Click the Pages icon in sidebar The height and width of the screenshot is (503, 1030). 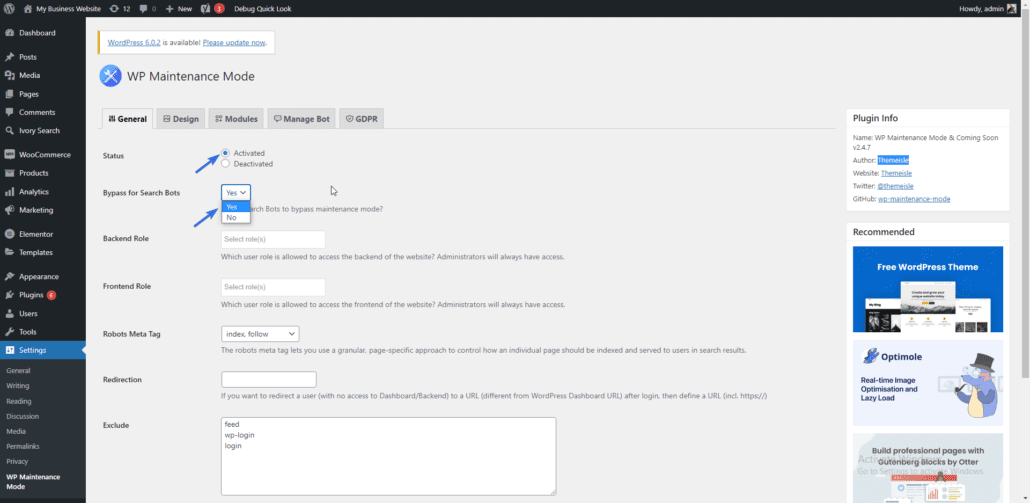pos(10,94)
